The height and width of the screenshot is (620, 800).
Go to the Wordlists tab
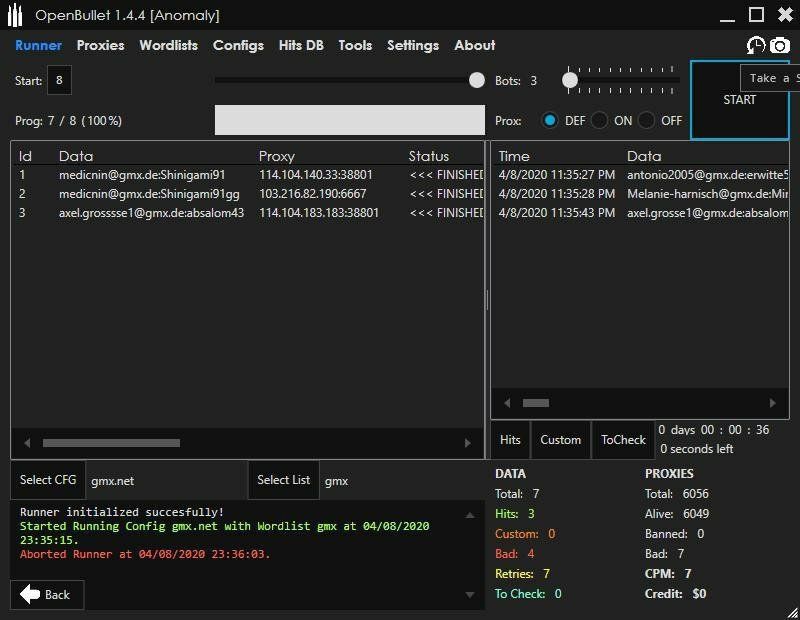[168, 45]
